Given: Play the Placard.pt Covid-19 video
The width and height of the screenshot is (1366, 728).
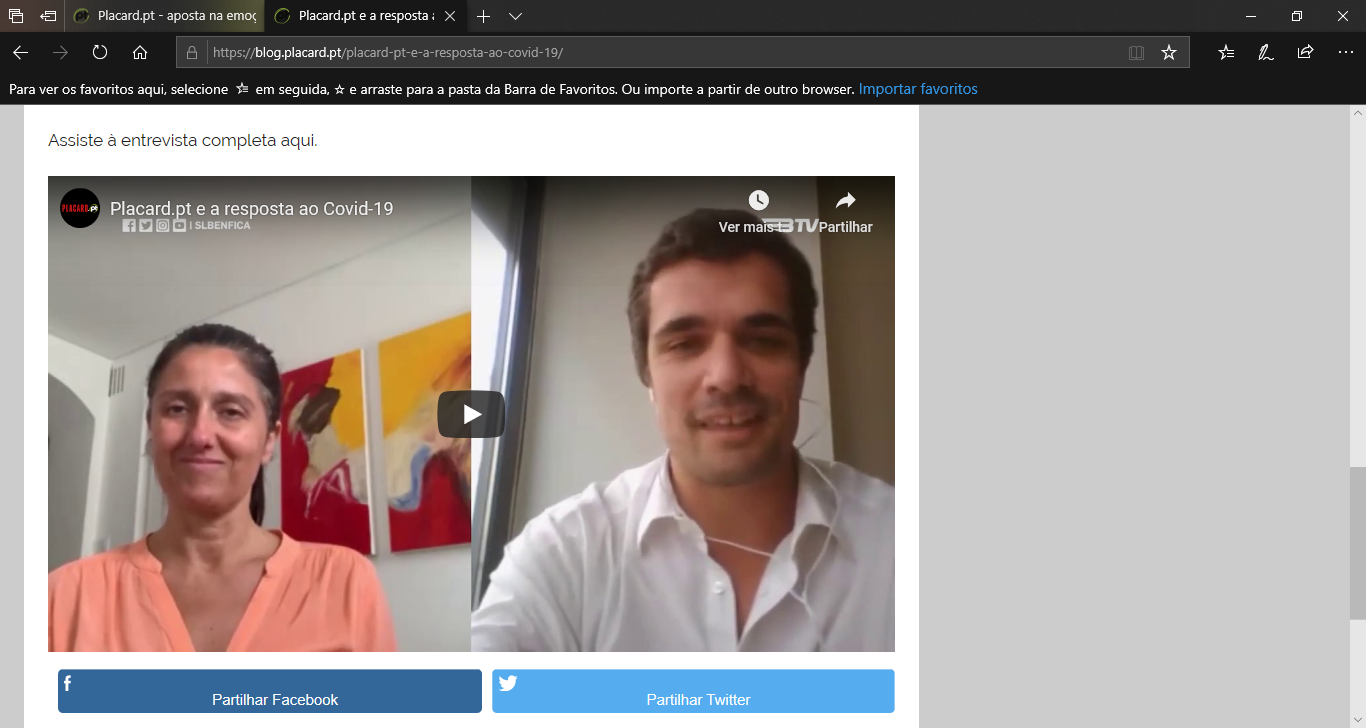Looking at the screenshot, I should point(471,414).
